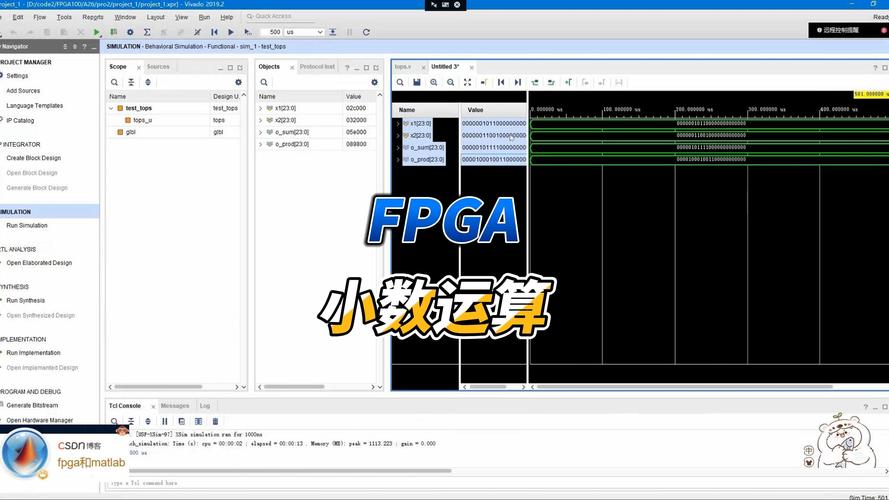This screenshot has height=500, width=889.
Task: Open the Tools menu
Action: (64, 17)
